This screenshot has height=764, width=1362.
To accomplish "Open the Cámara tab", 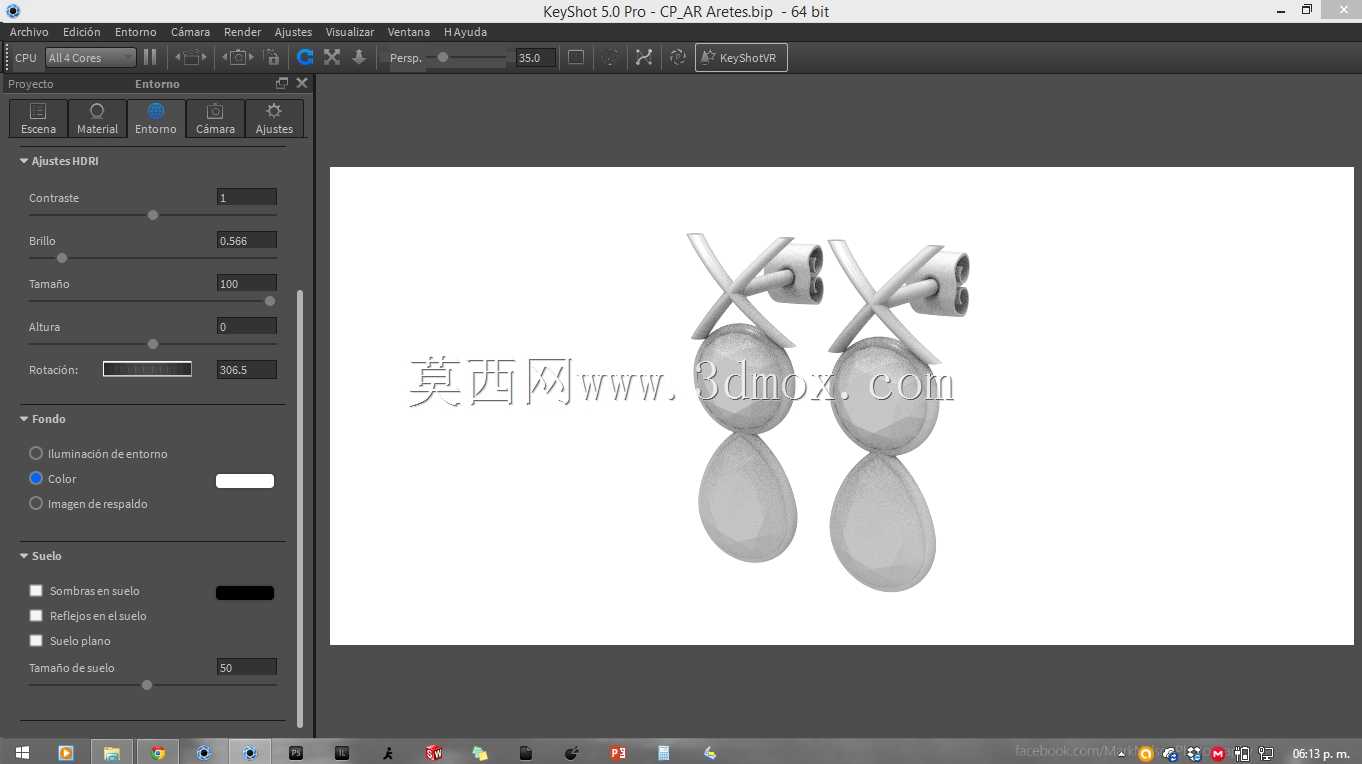I will [215, 118].
